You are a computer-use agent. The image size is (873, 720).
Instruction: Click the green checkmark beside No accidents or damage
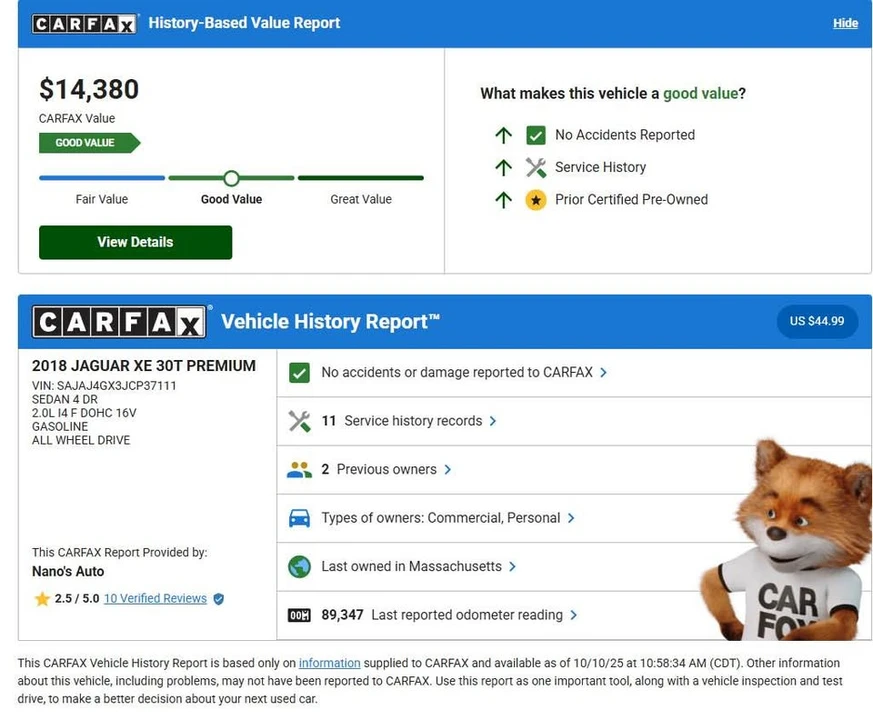tap(300, 373)
